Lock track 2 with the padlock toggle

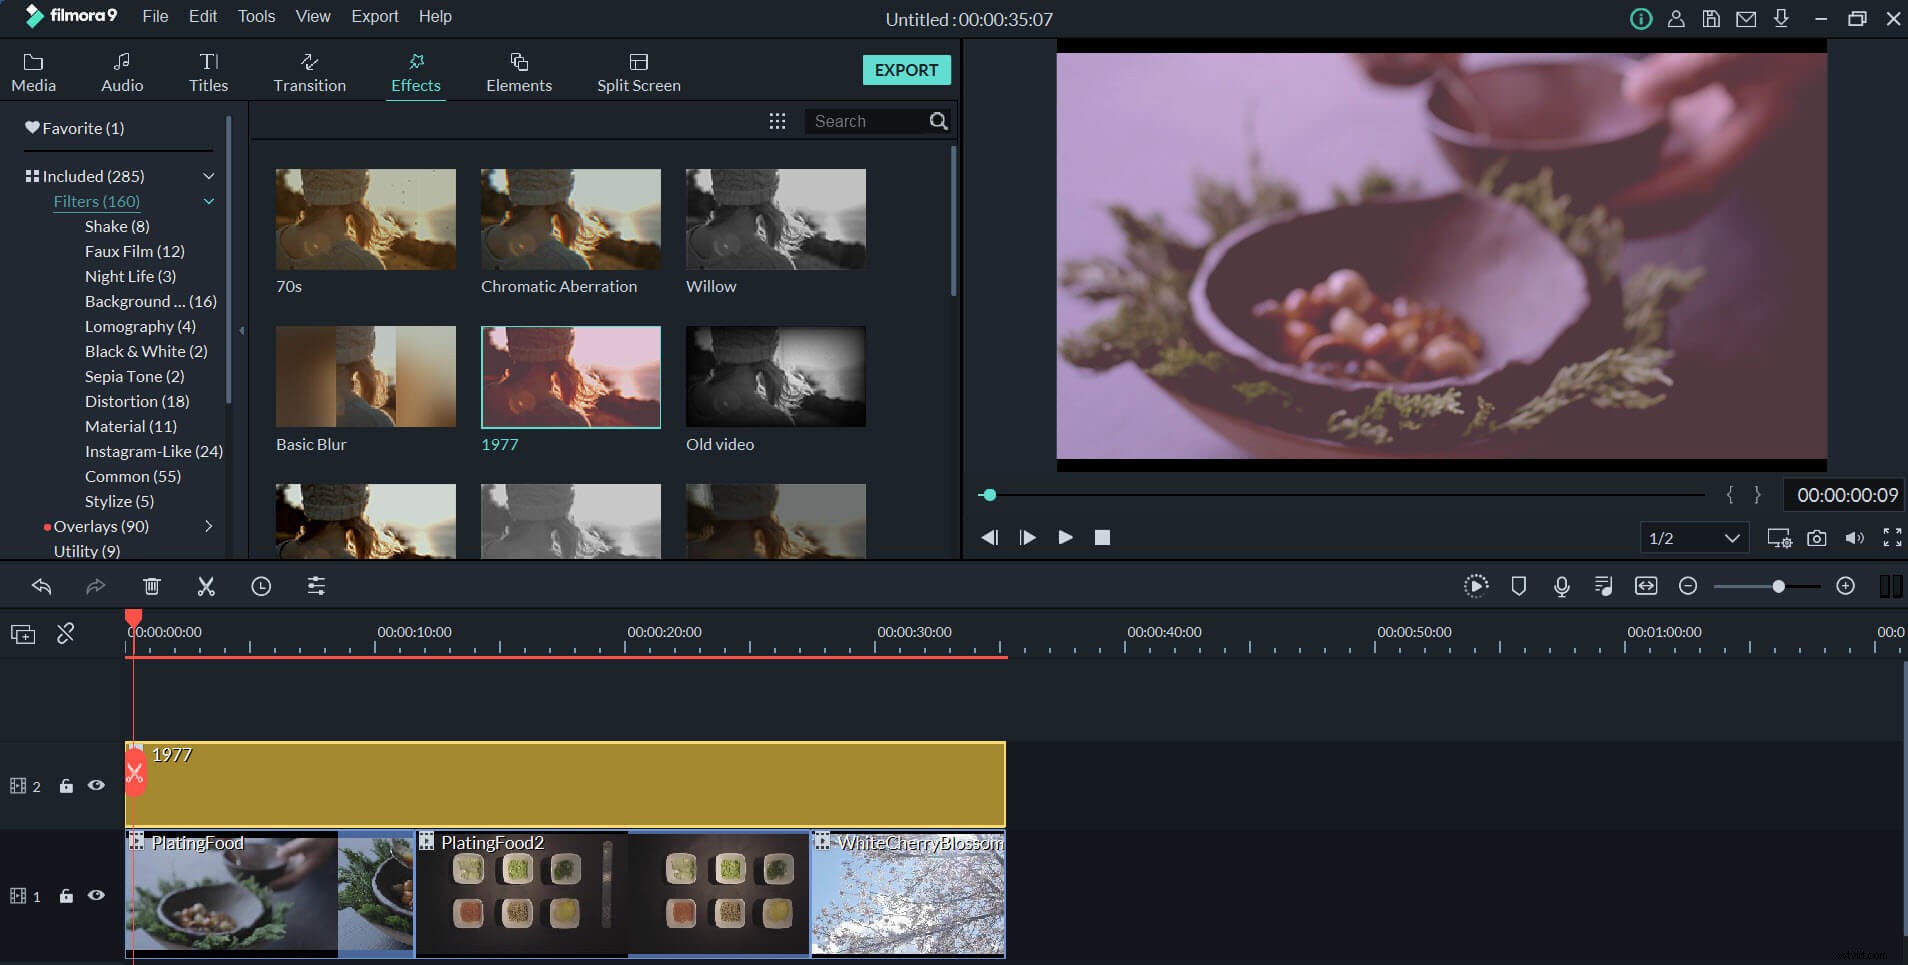click(x=66, y=786)
